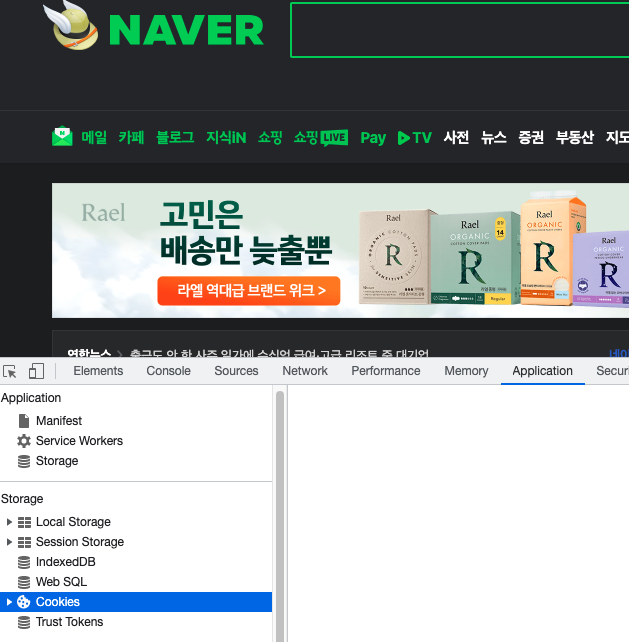Viewport: 629px width, 642px height.
Task: Switch to the Console tab
Action: 168,371
